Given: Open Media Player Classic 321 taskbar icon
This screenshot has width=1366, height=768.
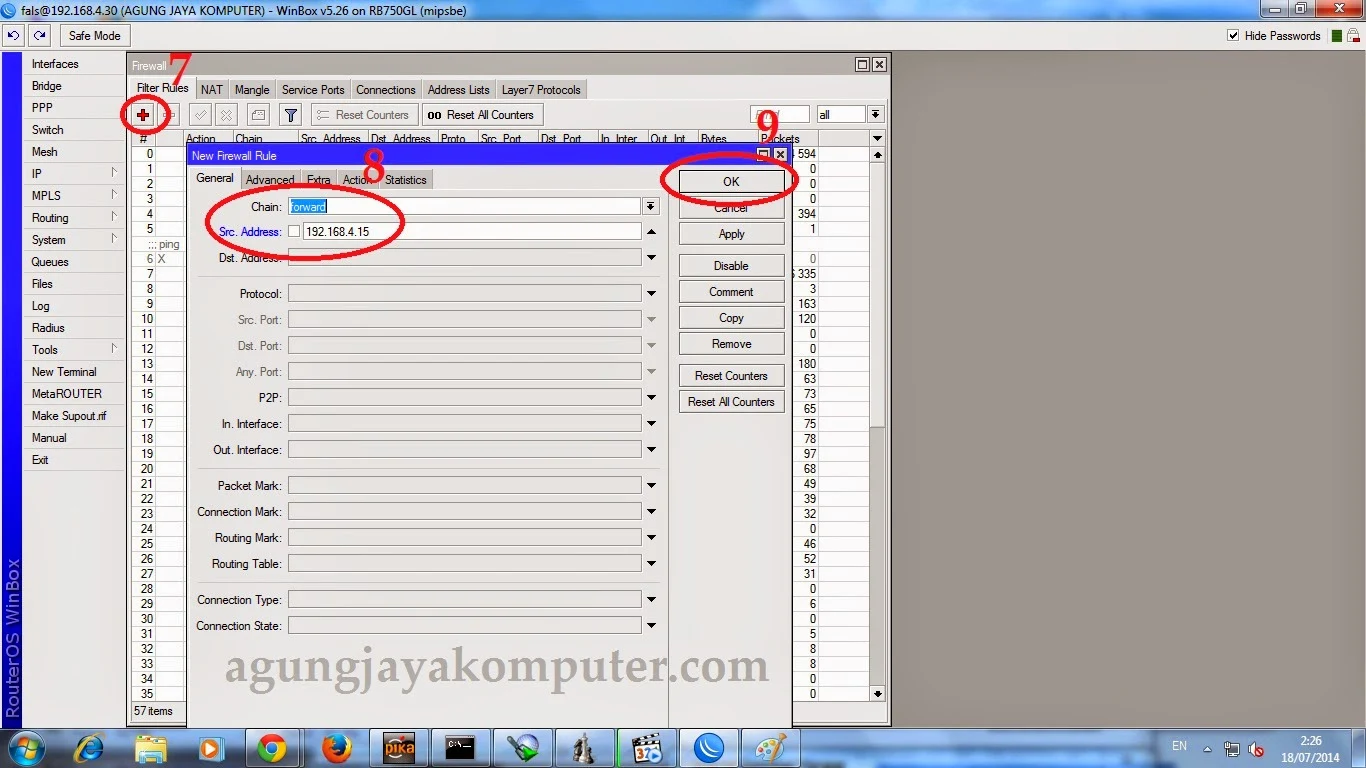Looking at the screenshot, I should [x=646, y=748].
